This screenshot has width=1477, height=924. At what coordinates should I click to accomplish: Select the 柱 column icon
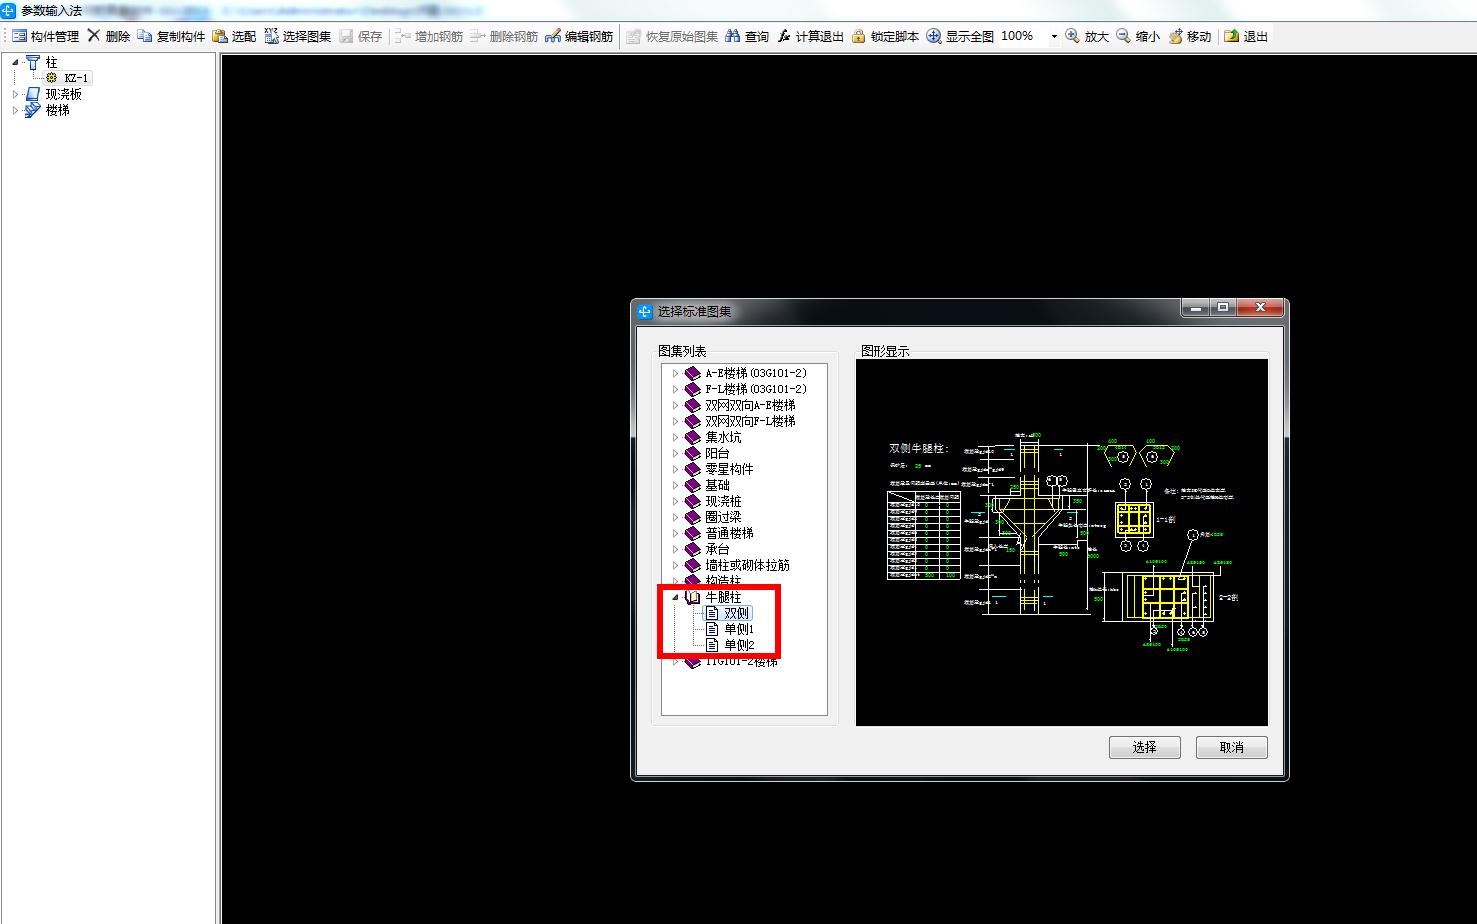pyautogui.click(x=33, y=62)
